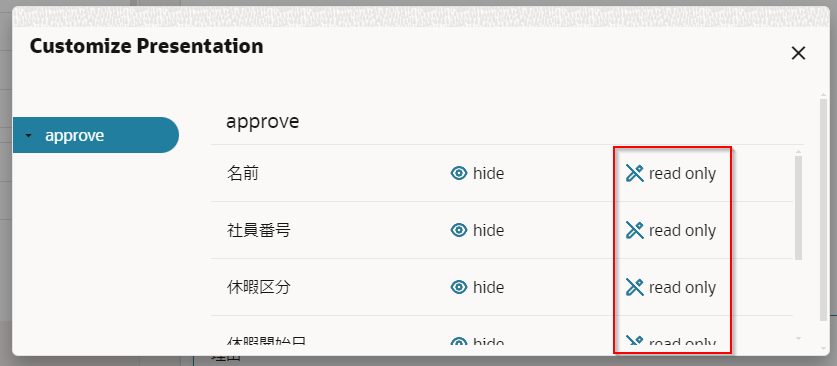Click the inner list's down scroll arrow

click(x=799, y=338)
